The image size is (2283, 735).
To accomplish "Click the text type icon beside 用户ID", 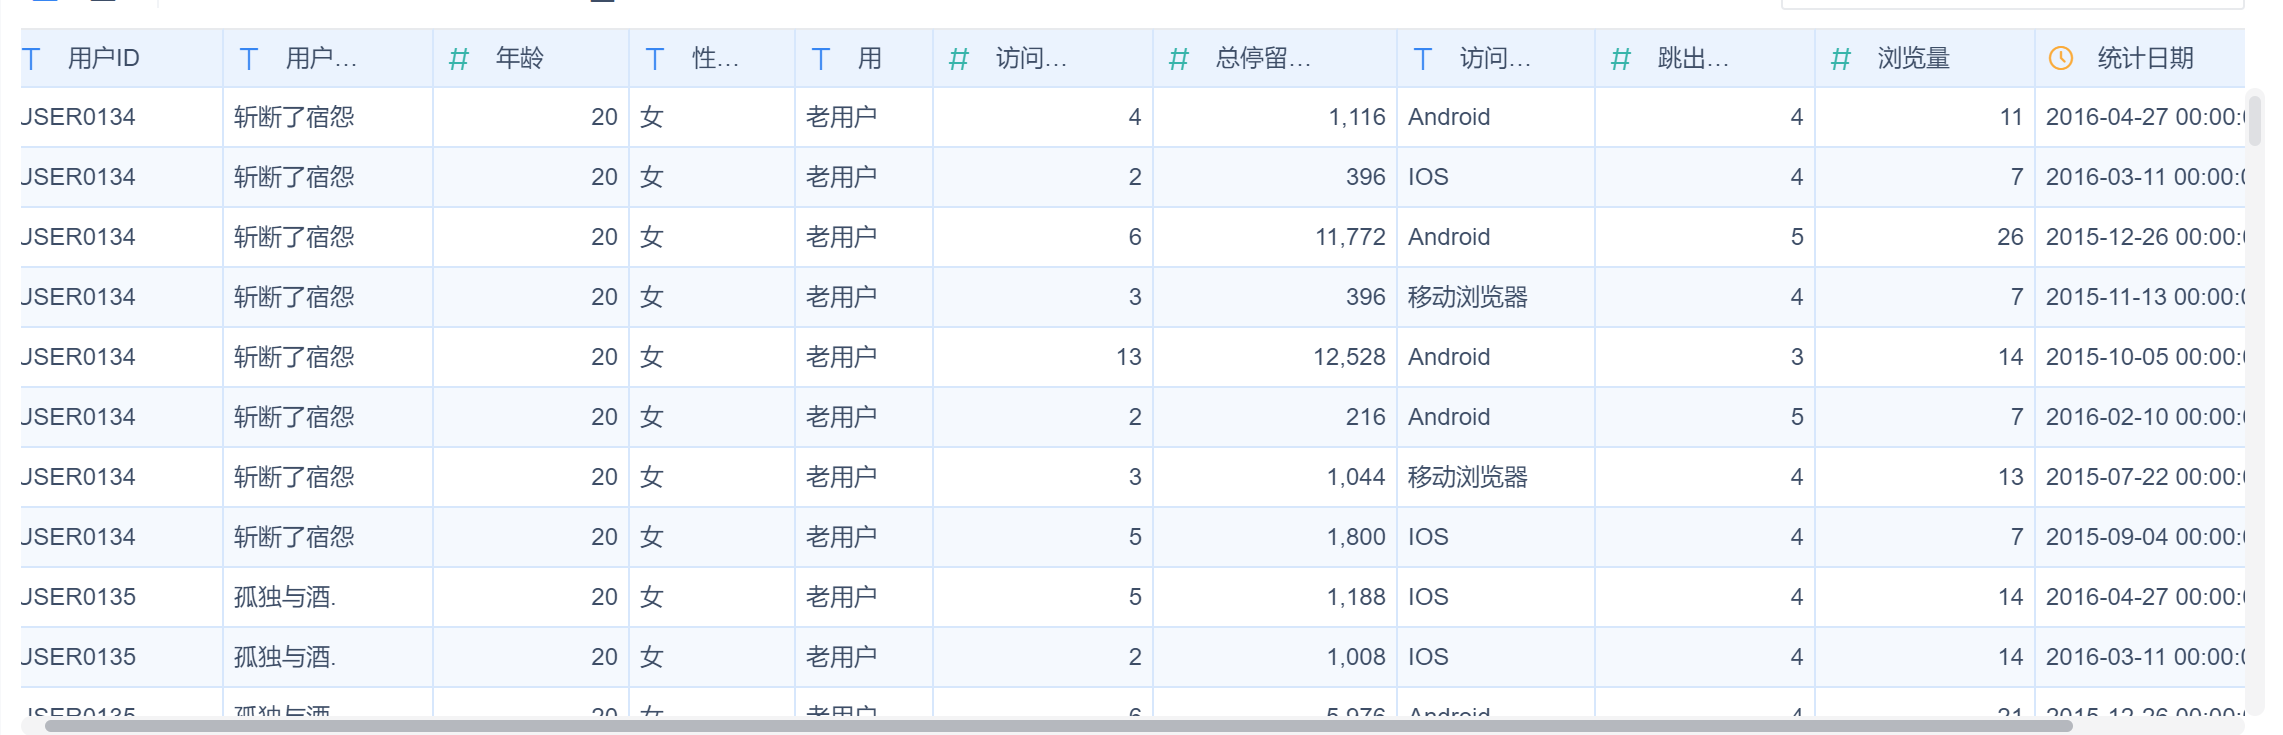I will point(32,59).
